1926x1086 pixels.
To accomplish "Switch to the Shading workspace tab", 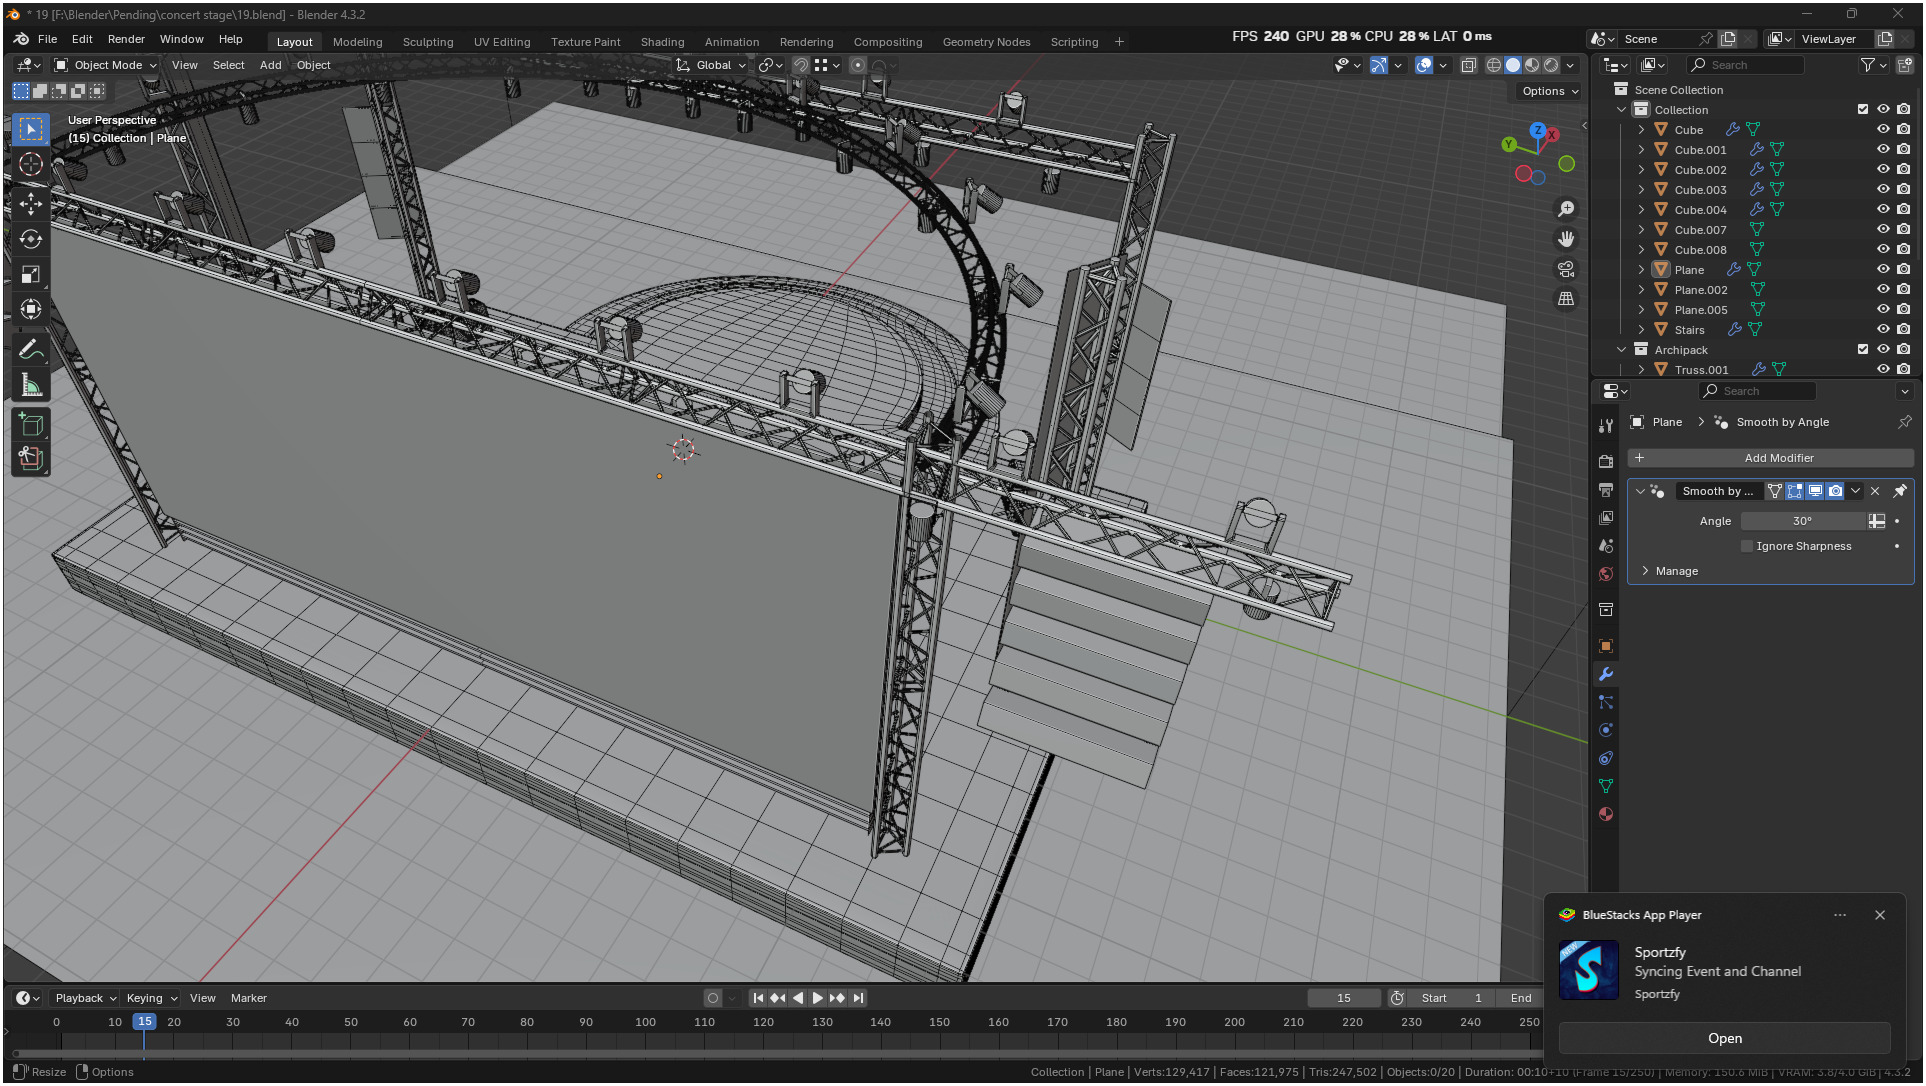I will pyautogui.click(x=662, y=42).
